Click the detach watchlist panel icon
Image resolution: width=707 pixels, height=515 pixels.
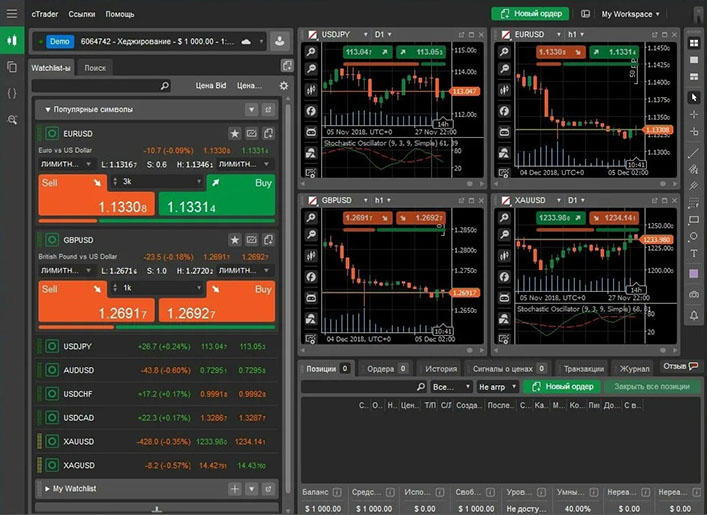(287, 66)
